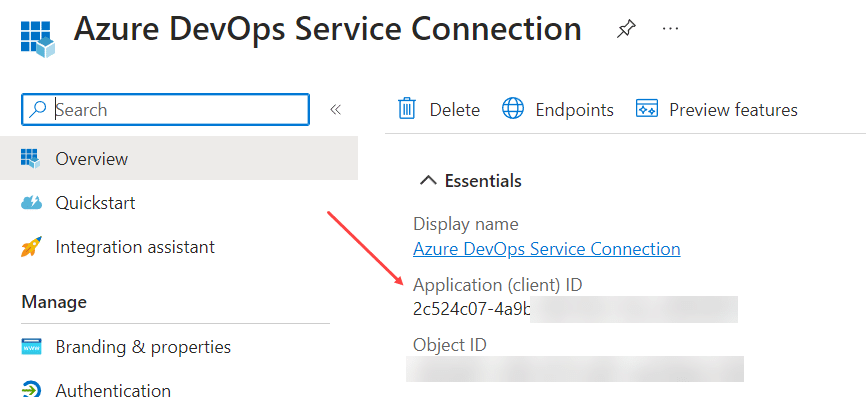The height and width of the screenshot is (397, 866).
Task: Click the Manage section heading
Action: (x=54, y=302)
